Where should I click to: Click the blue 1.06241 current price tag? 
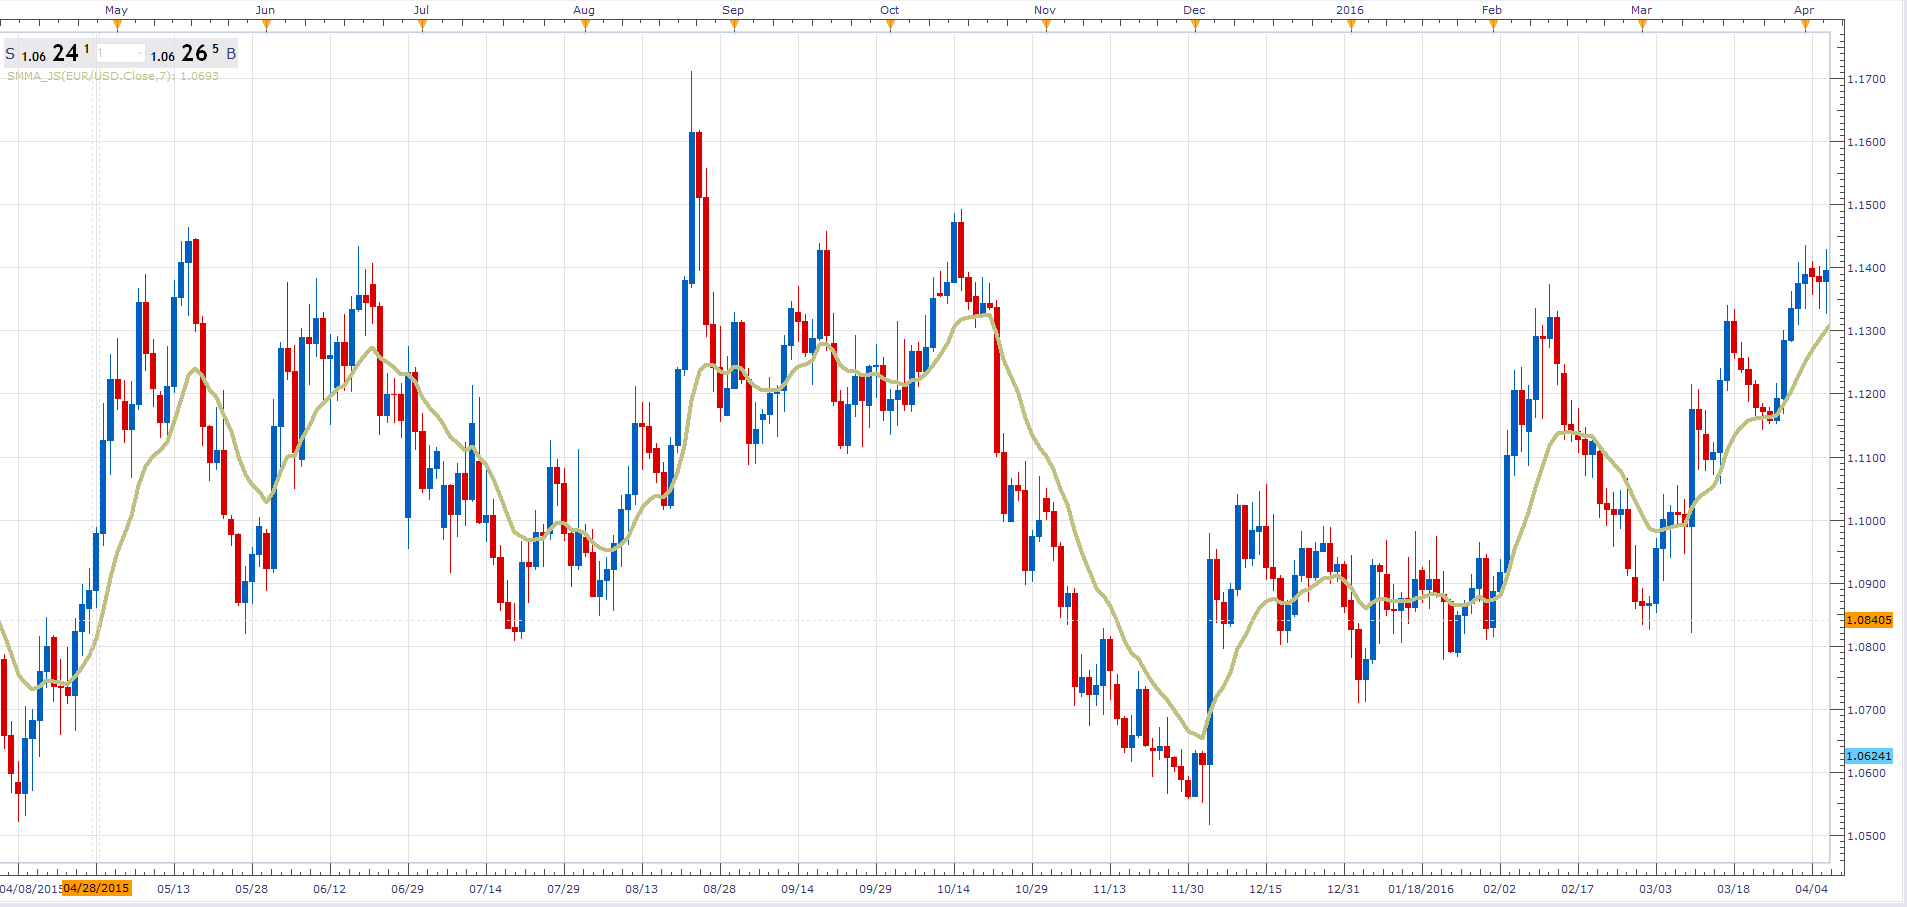(x=1868, y=756)
